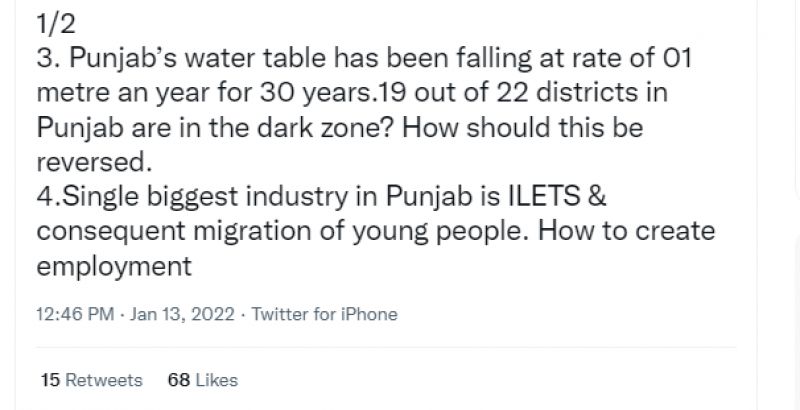The image size is (800, 410).
Task: Click the phrase "30 years" in the tweet
Action: point(308,93)
